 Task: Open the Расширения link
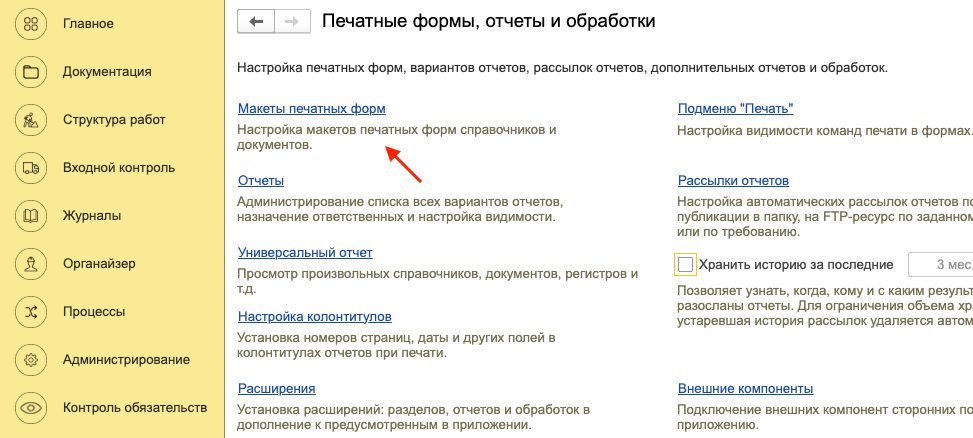[277, 388]
